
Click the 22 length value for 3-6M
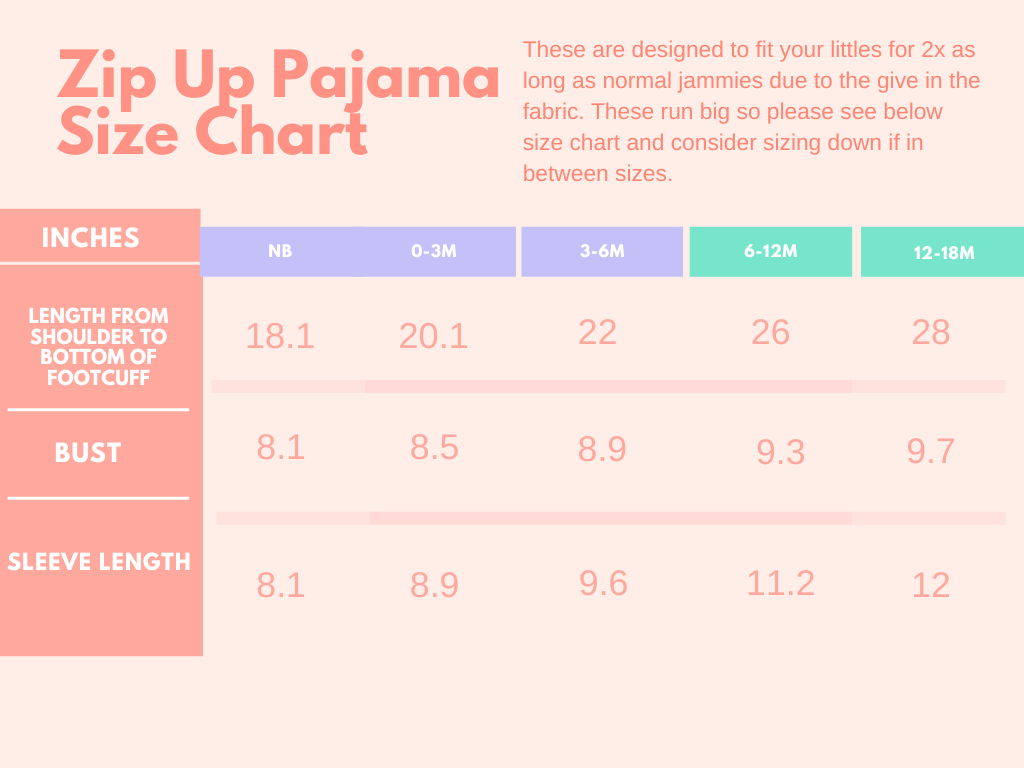click(597, 332)
